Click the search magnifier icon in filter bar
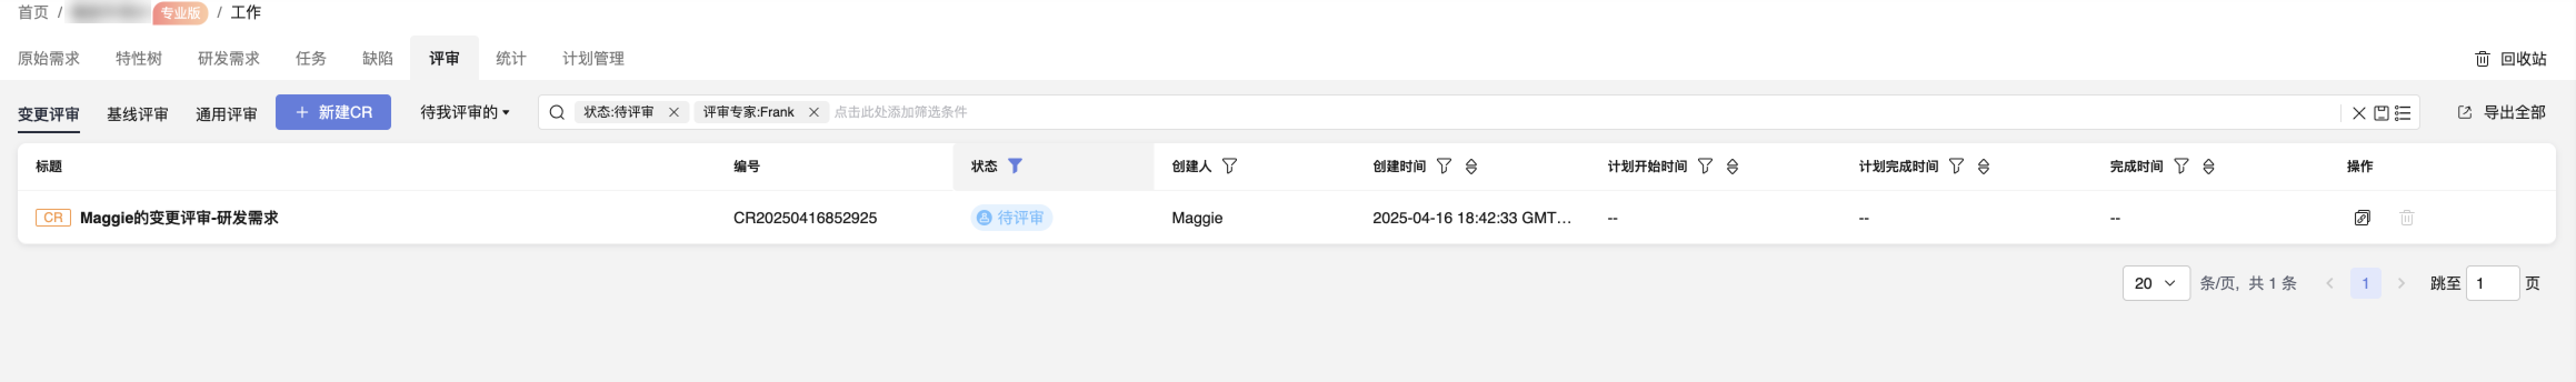The image size is (2576, 382). point(557,112)
